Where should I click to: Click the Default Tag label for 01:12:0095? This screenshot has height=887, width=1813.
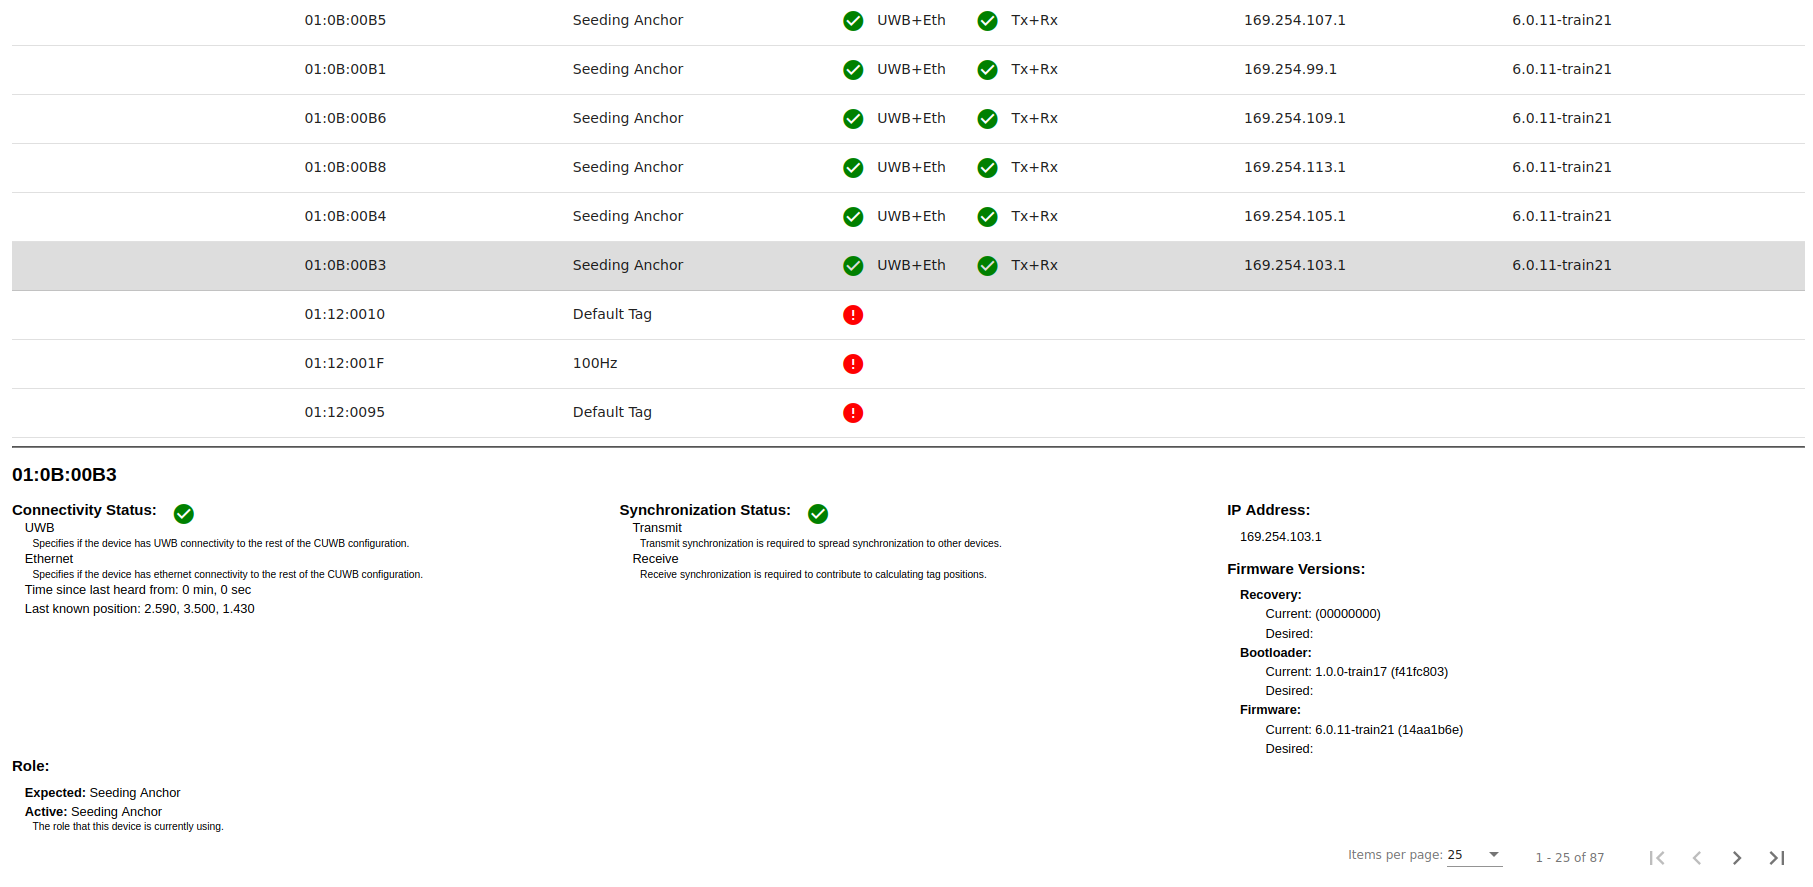(612, 412)
